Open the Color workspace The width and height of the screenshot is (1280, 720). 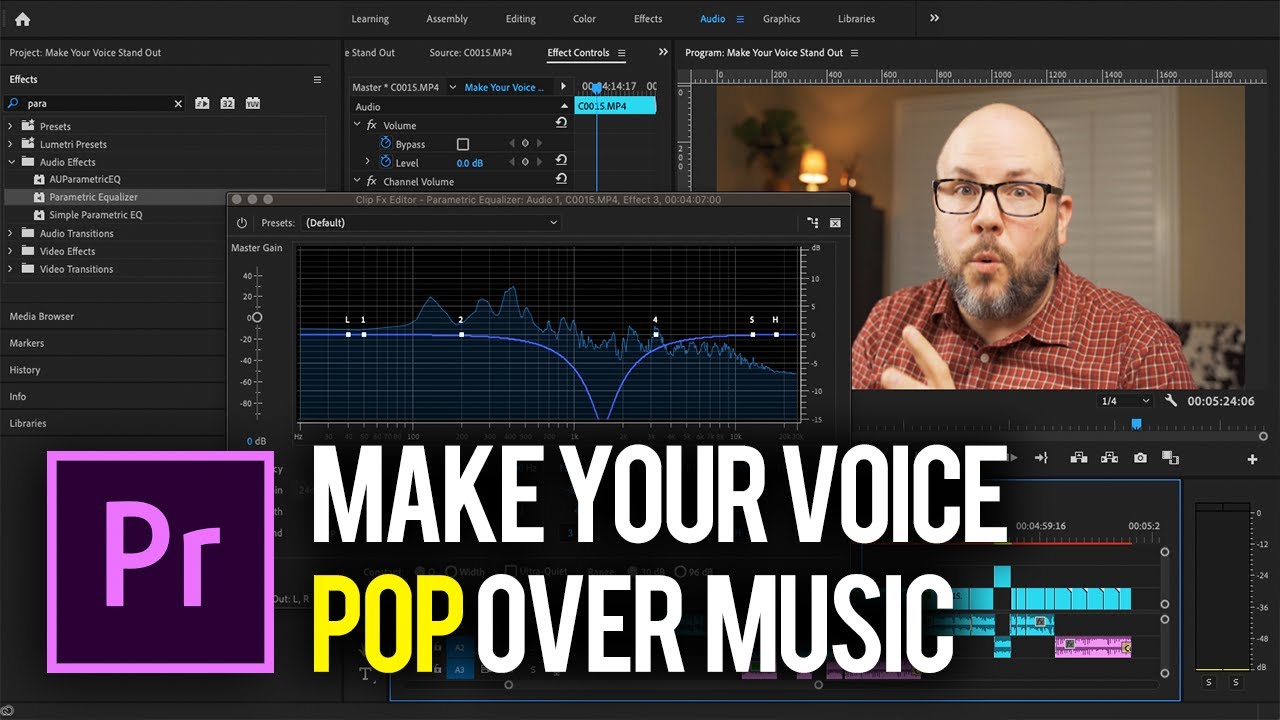(x=584, y=18)
